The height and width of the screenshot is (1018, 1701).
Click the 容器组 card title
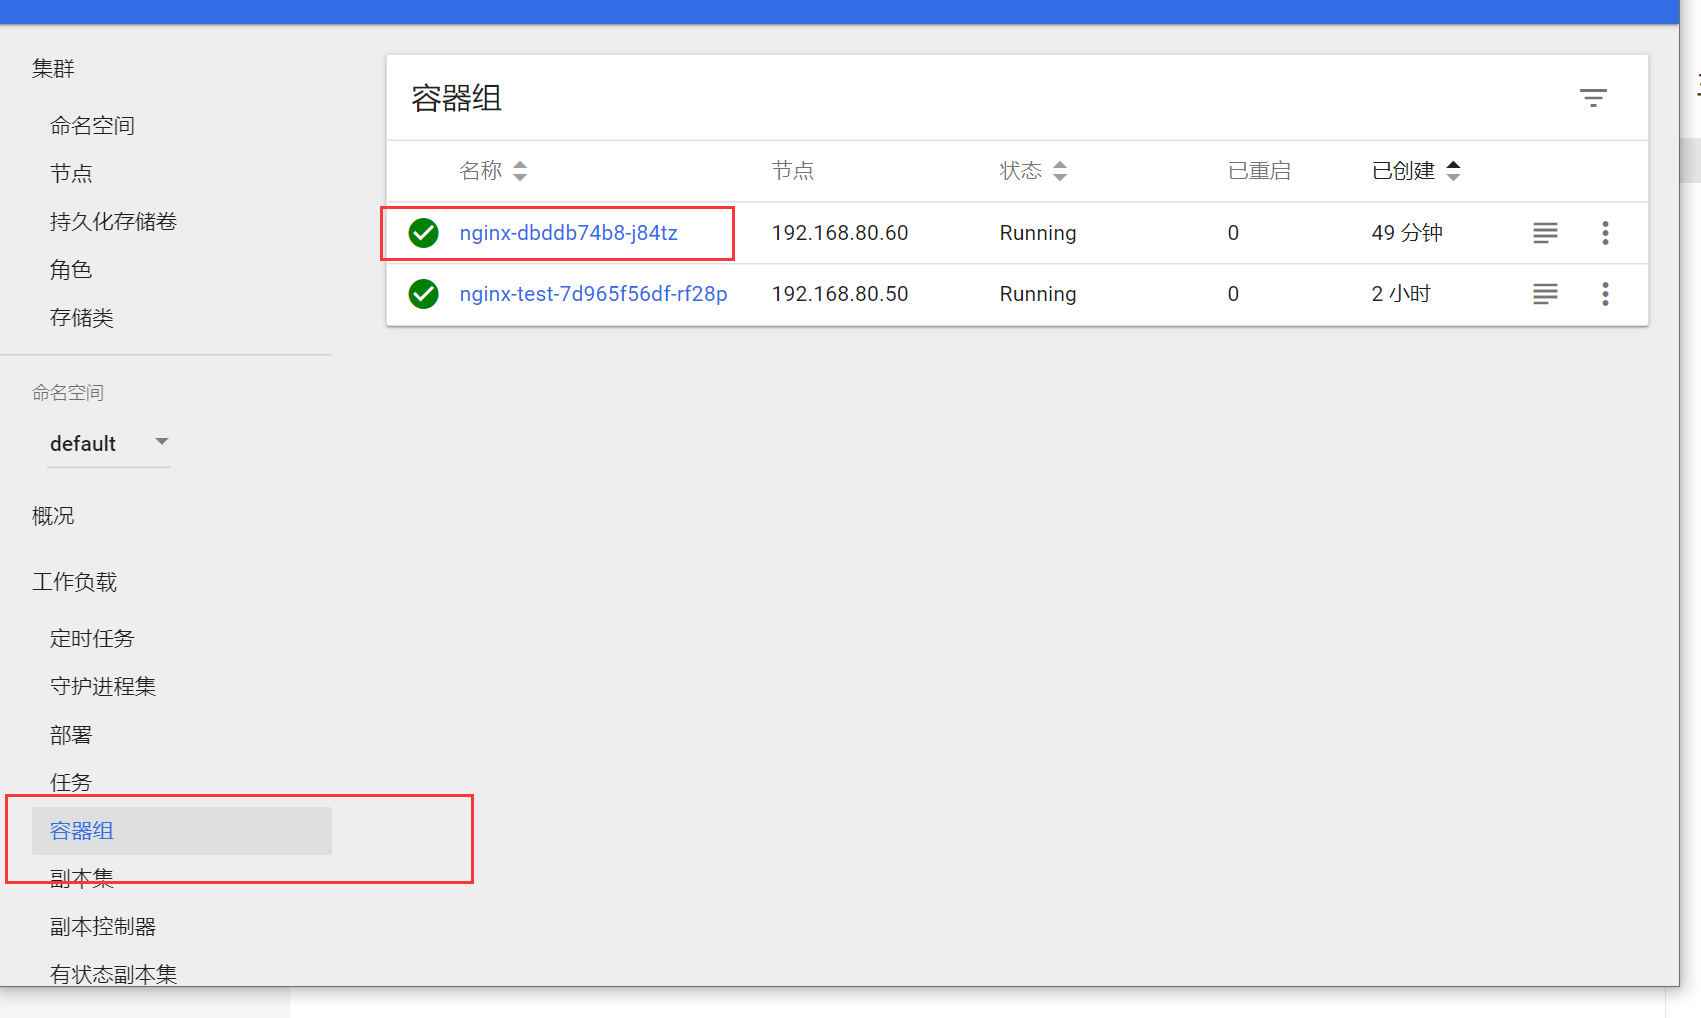click(x=456, y=99)
